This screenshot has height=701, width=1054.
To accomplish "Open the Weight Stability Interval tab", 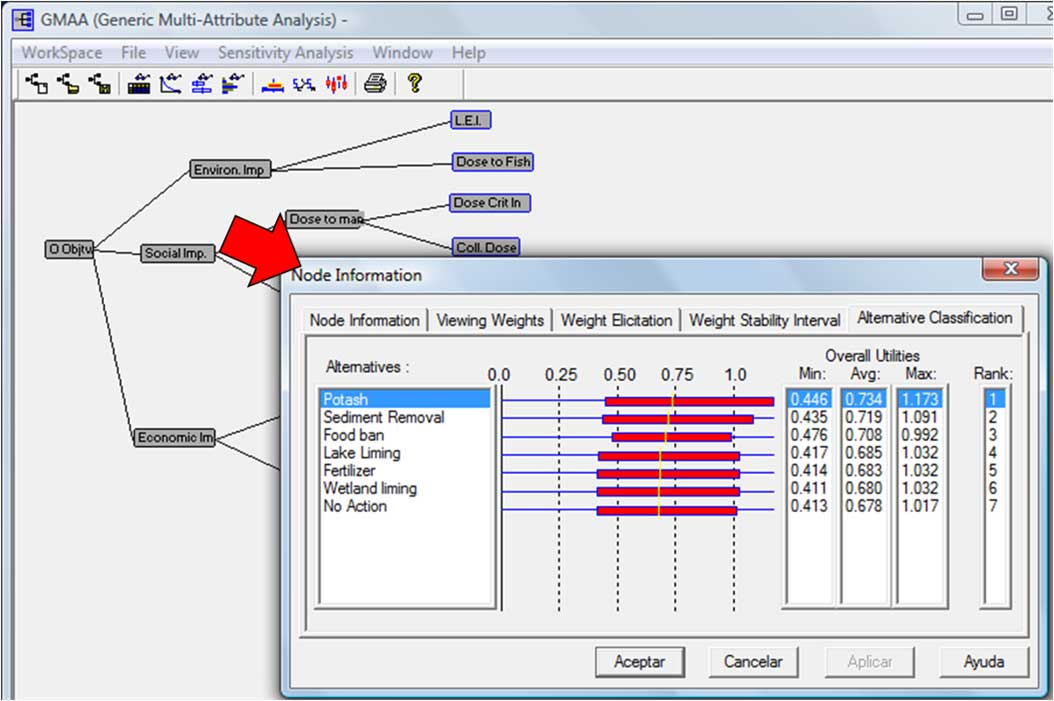I will tap(764, 320).
